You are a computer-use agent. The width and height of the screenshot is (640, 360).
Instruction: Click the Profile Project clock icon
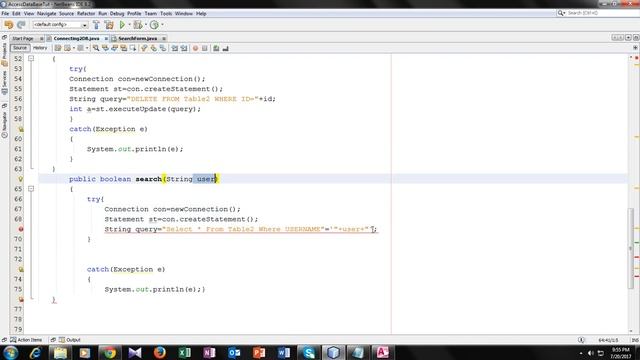154,25
